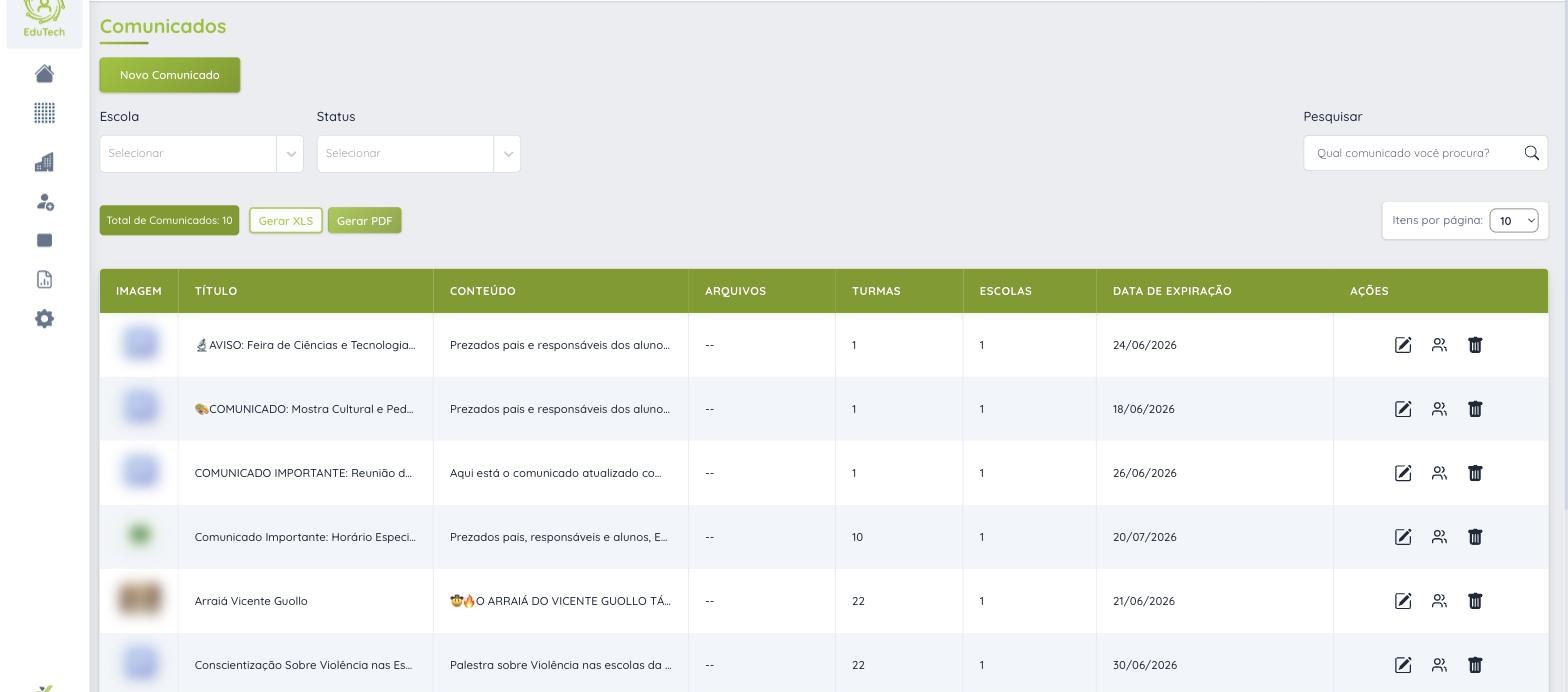1568x692 pixels.
Task: Click the Gerar PDF button
Action: pos(364,221)
